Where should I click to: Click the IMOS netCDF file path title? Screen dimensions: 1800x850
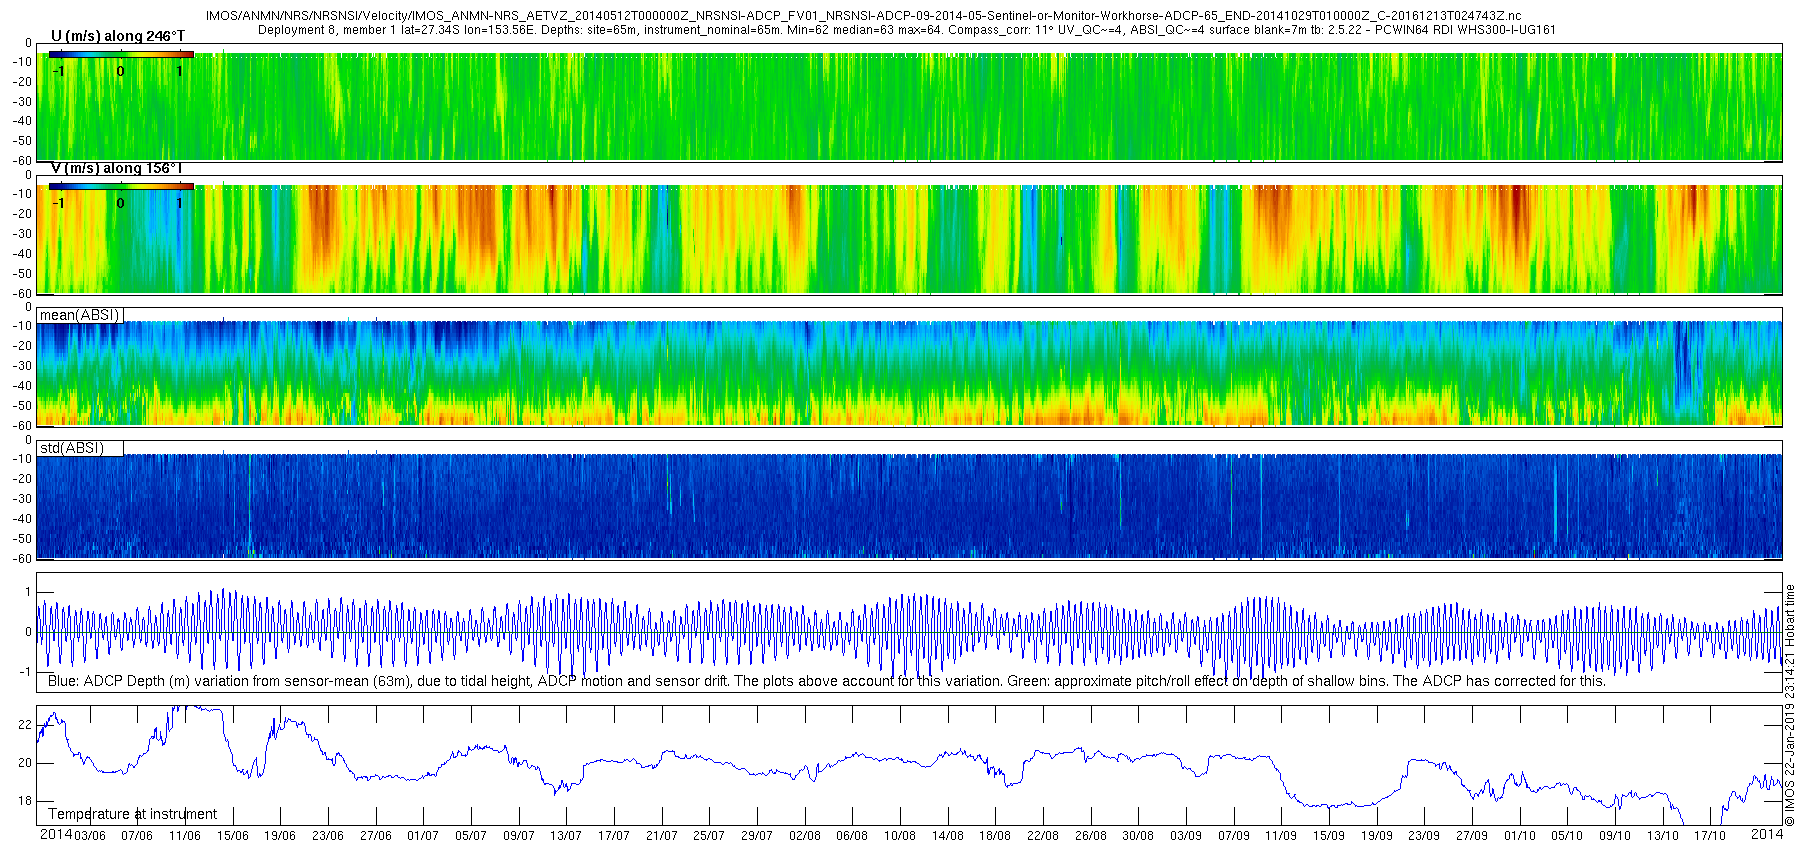864,16
